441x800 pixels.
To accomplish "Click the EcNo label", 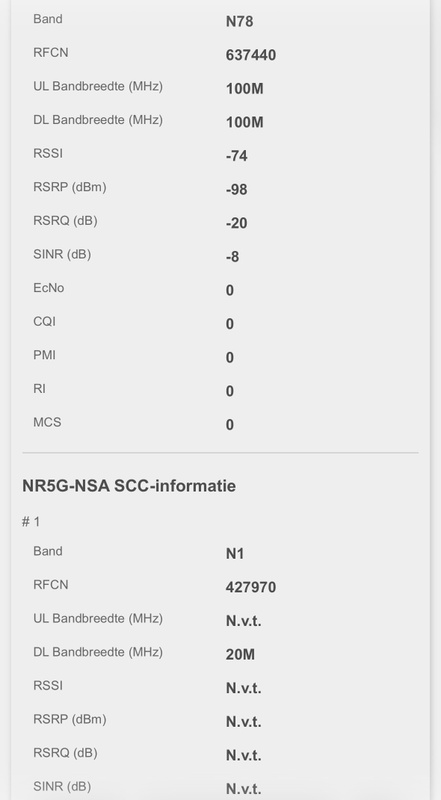I will pyautogui.click(x=48, y=288).
